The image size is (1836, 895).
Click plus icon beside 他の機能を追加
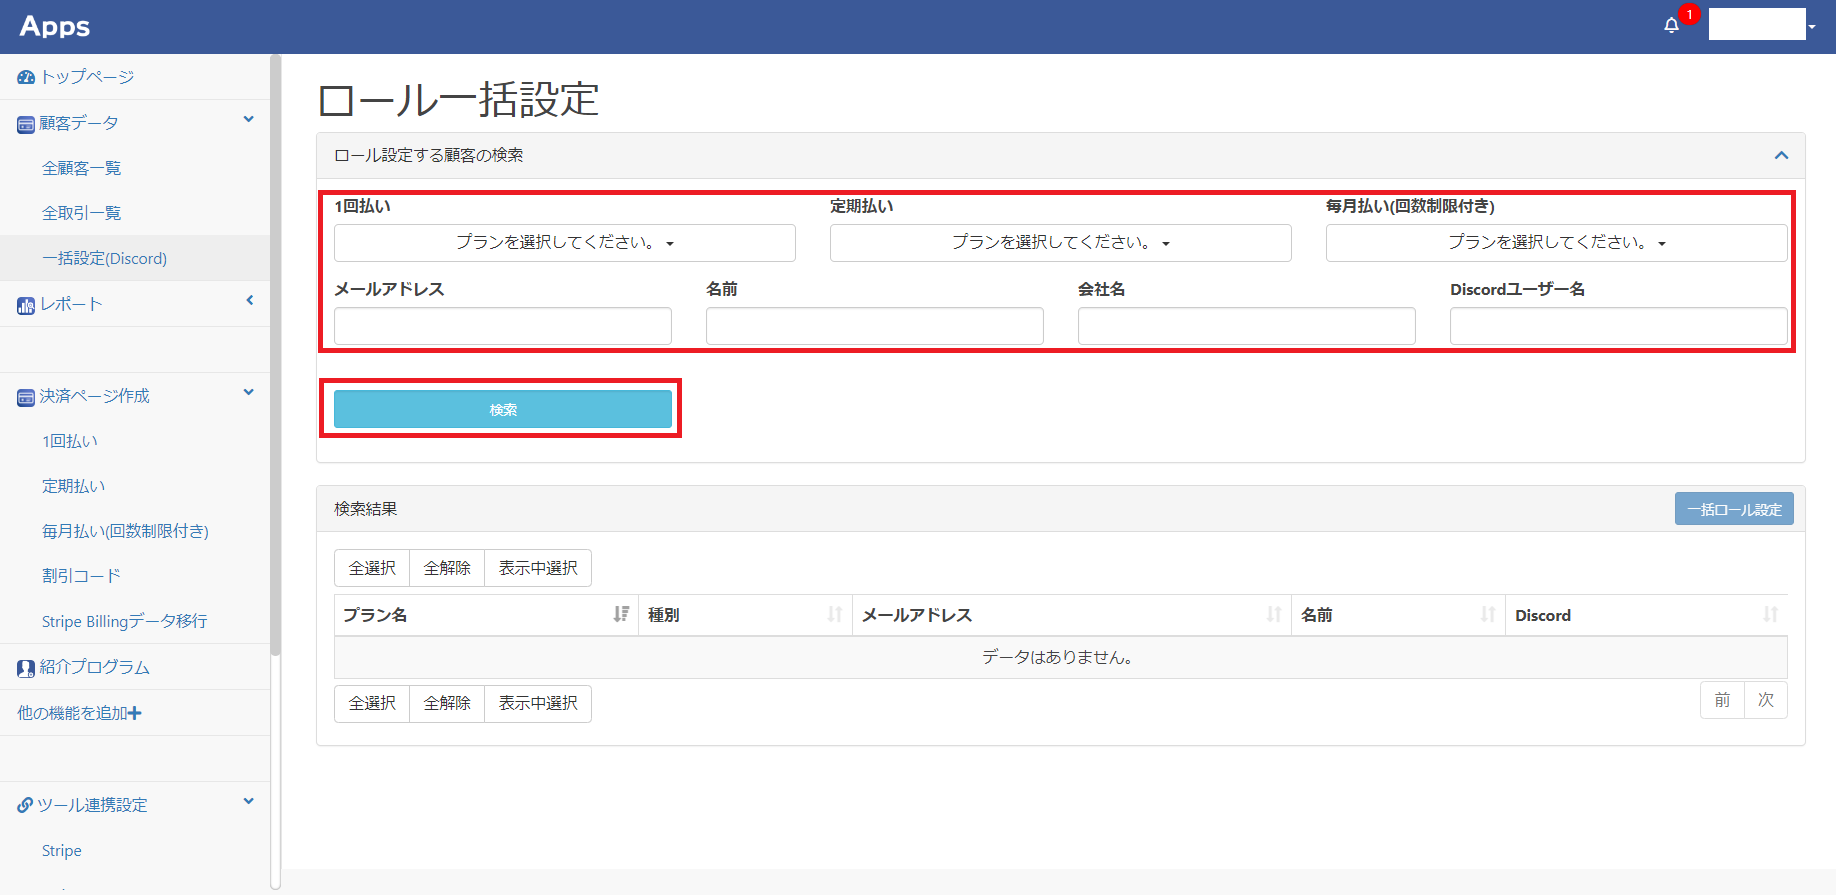(135, 713)
